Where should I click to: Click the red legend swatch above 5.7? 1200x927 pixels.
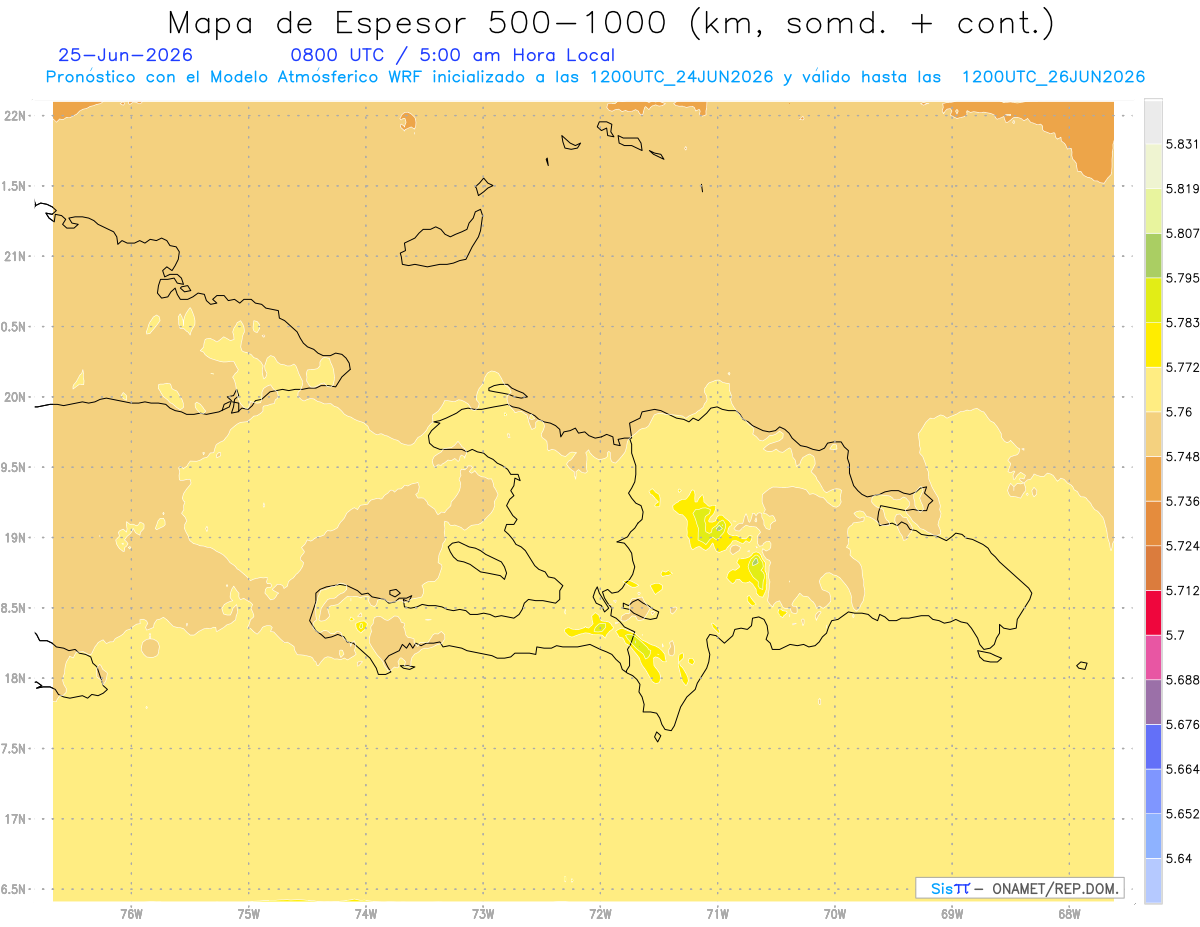[x=1153, y=612]
